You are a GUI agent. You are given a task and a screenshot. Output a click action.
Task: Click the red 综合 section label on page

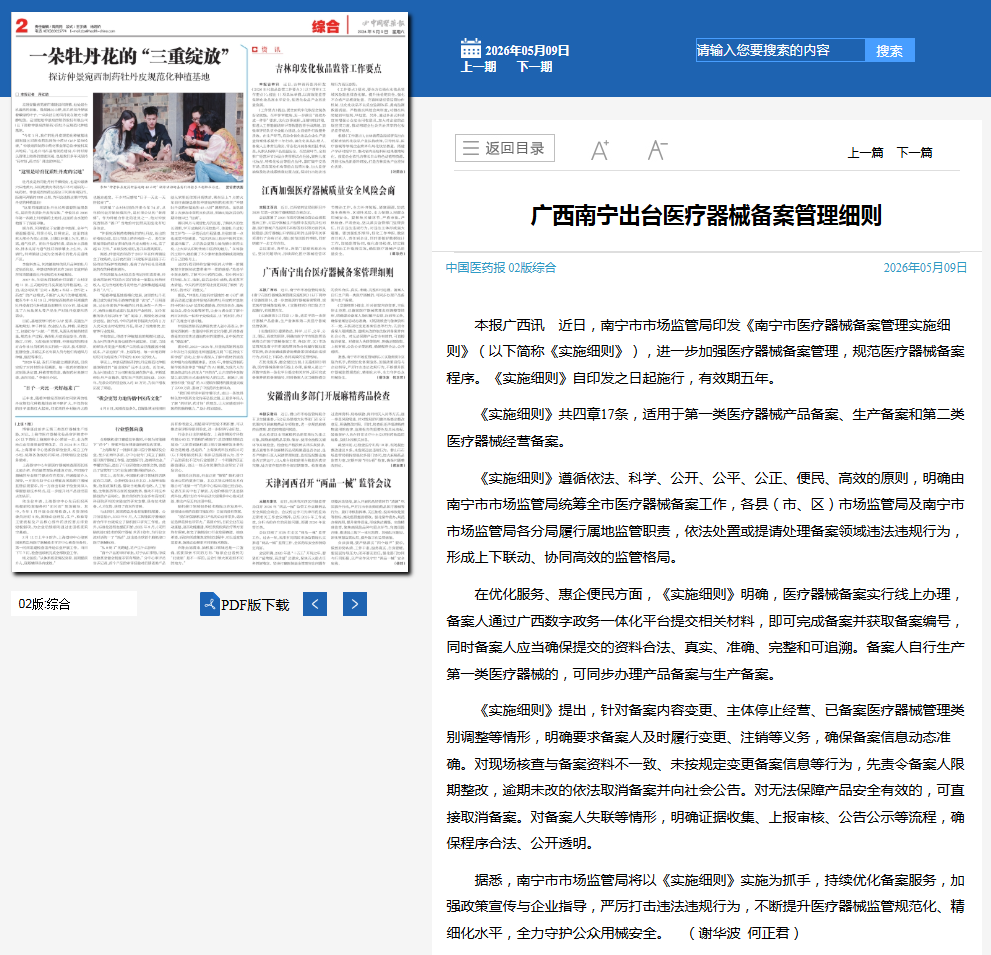(x=325, y=26)
